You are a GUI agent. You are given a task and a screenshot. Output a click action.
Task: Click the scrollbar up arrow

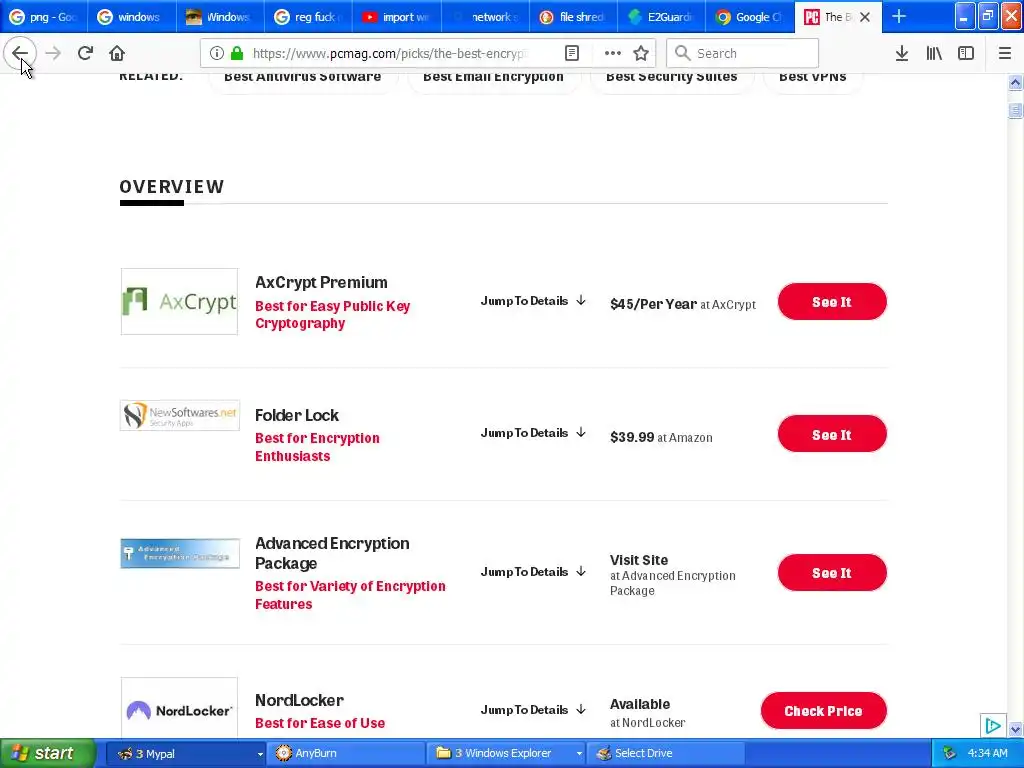(x=1015, y=82)
